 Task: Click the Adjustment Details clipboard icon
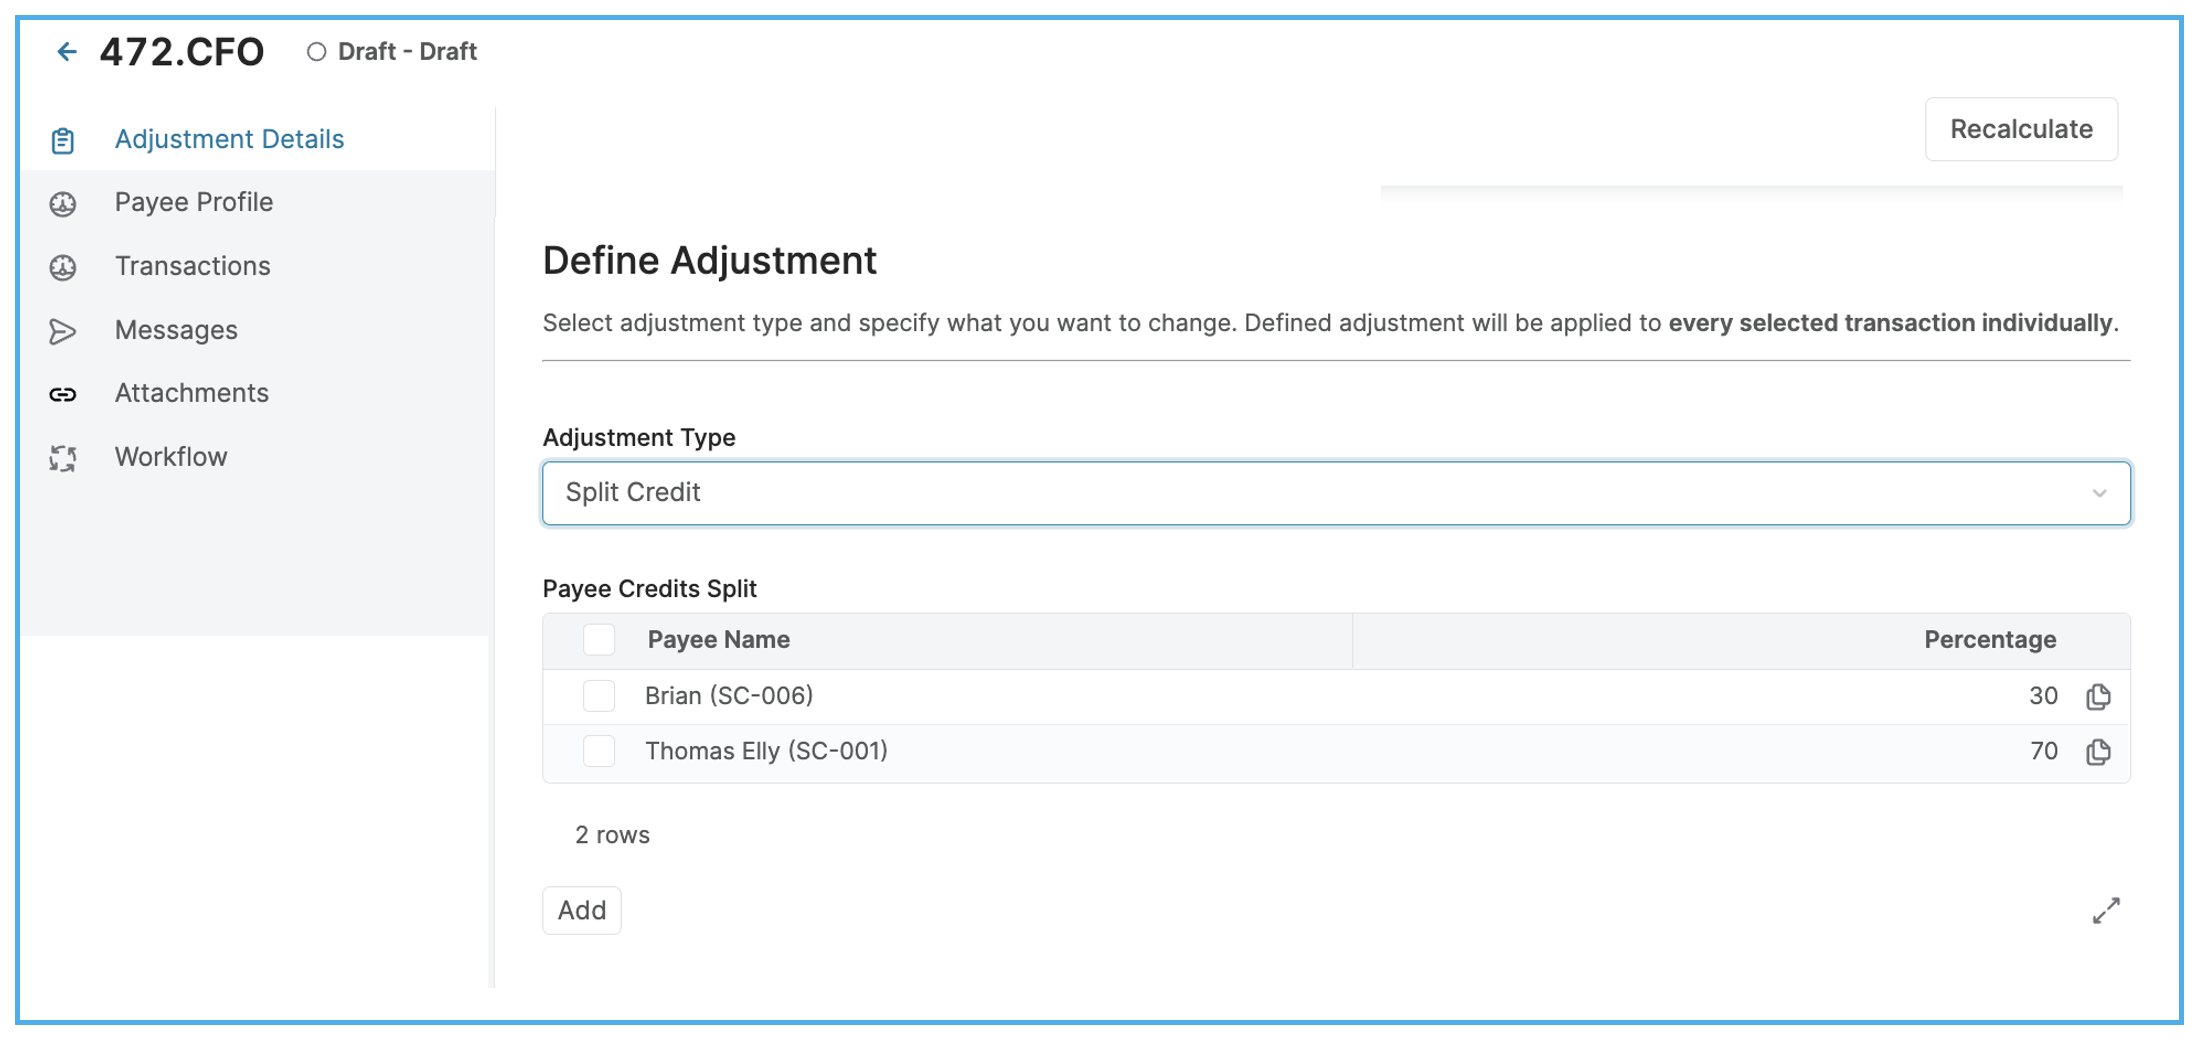pyautogui.click(x=63, y=141)
